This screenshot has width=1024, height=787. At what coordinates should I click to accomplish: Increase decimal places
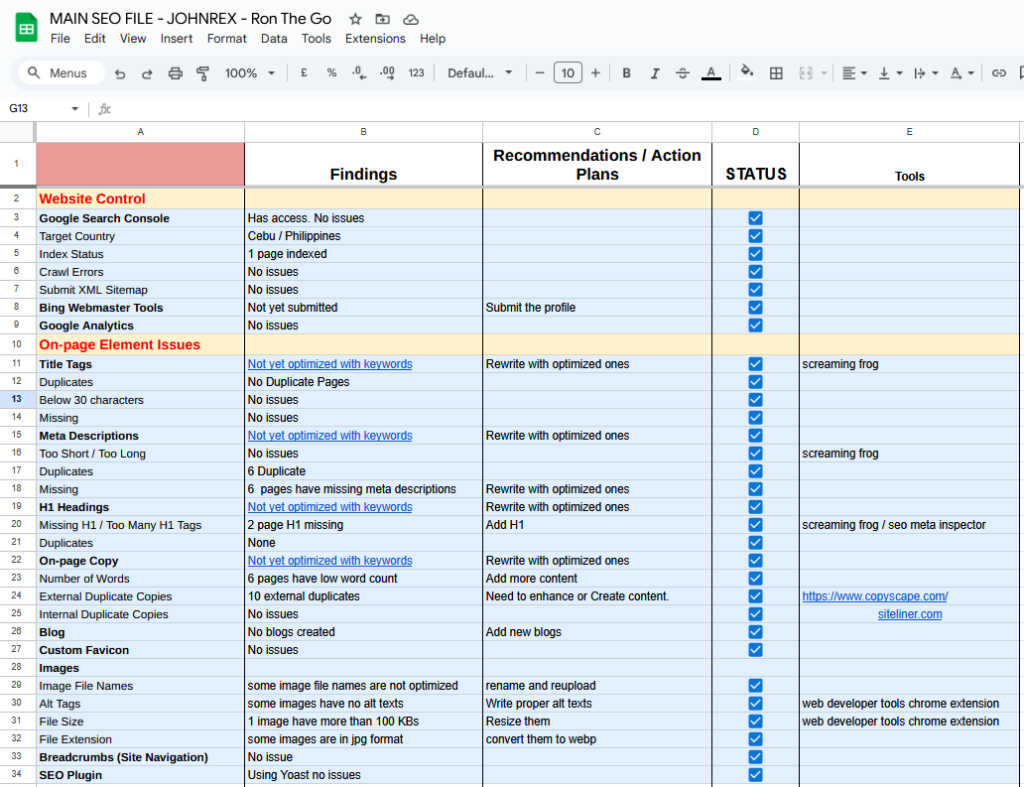(x=387, y=73)
